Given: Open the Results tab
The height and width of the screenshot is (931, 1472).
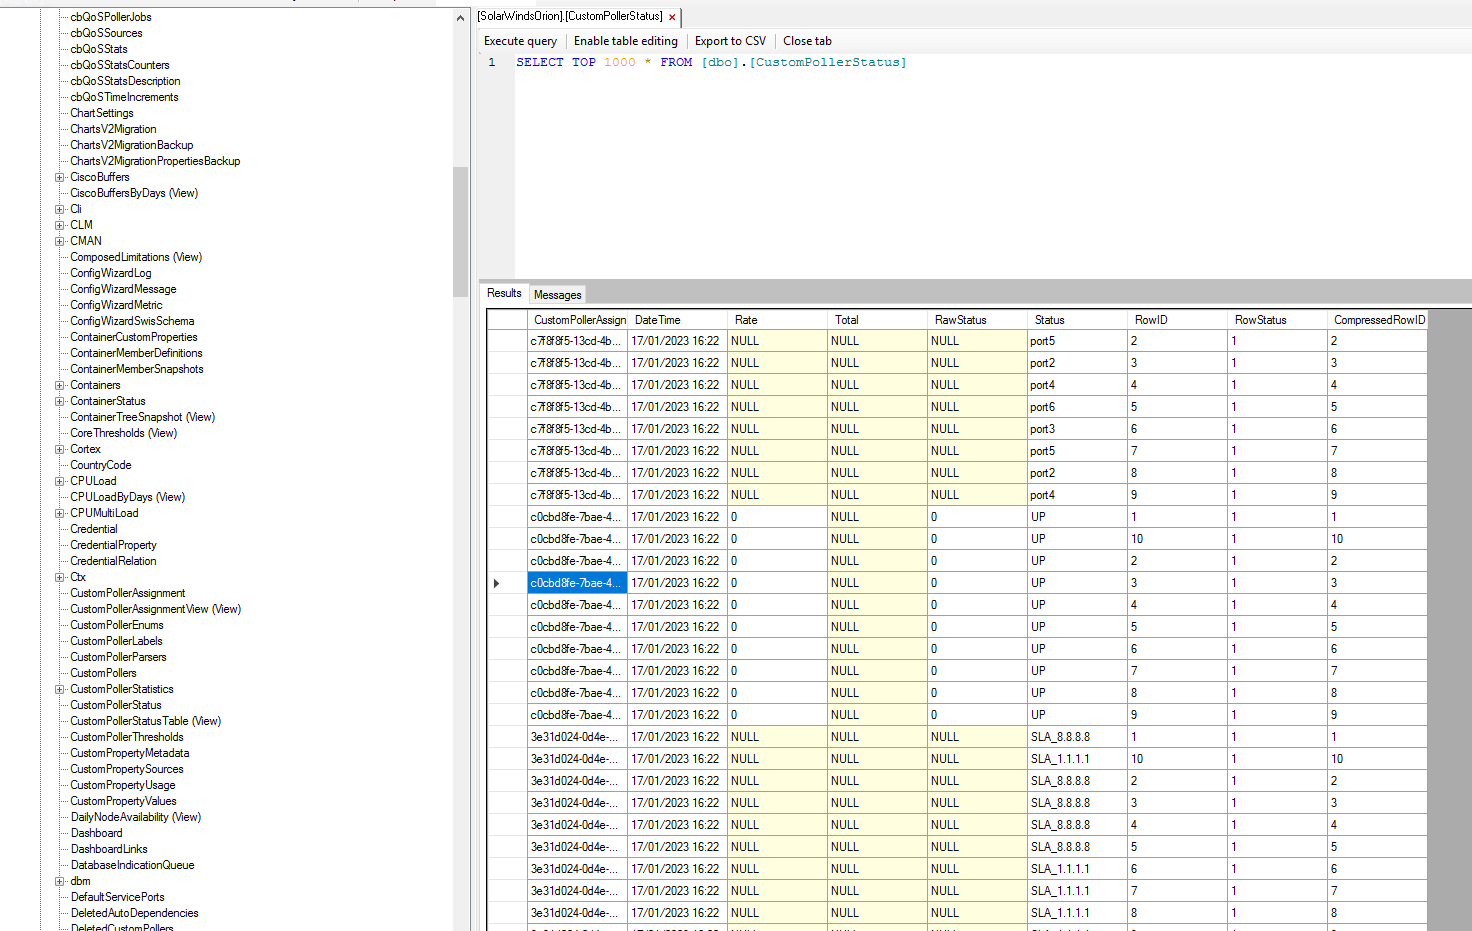Looking at the screenshot, I should 504,293.
